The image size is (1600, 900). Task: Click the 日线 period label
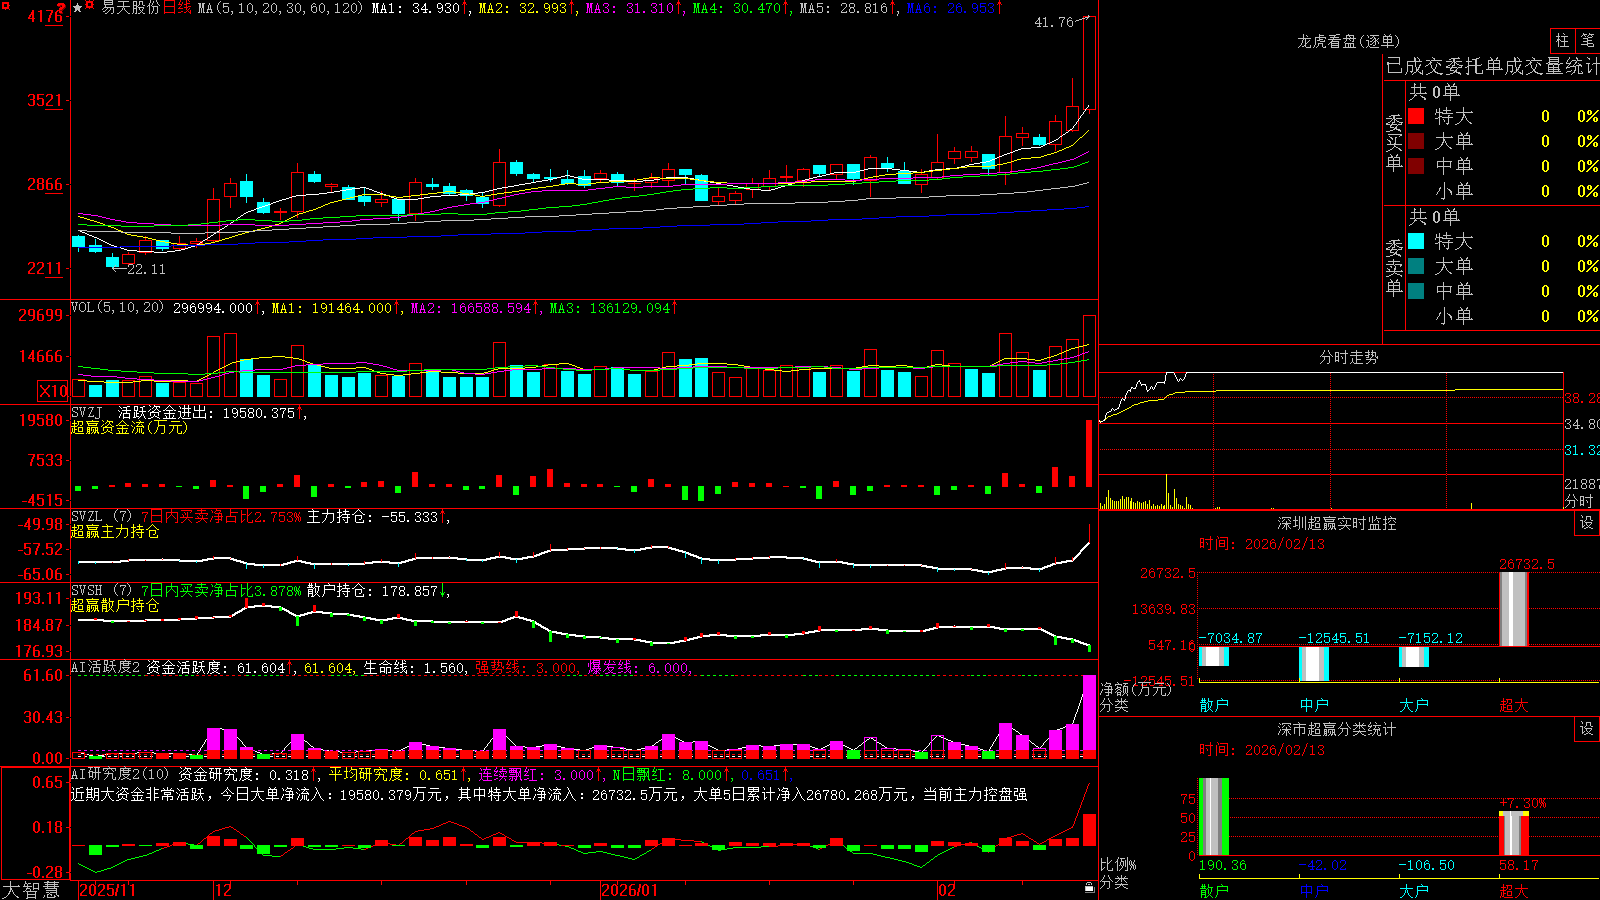[177, 8]
